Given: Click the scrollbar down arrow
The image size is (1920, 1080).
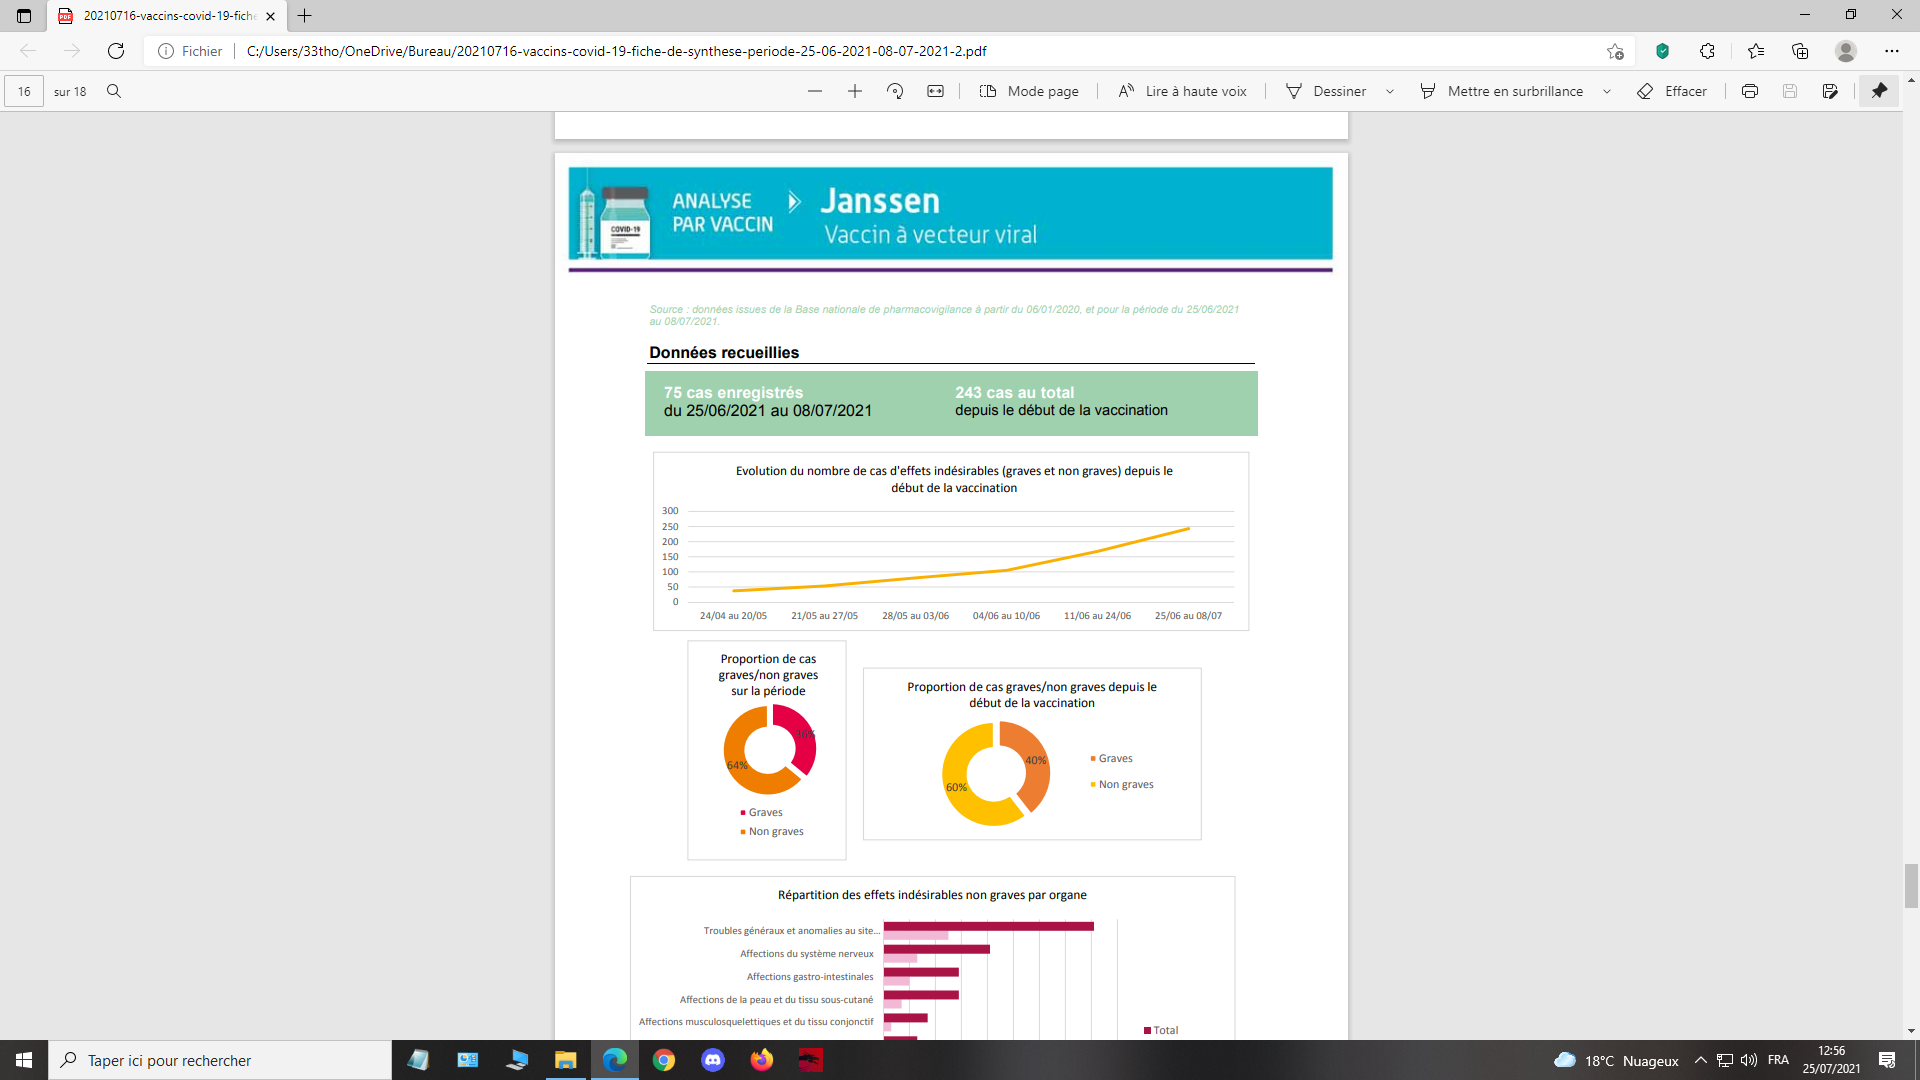Looking at the screenshot, I should pos(1911,1031).
